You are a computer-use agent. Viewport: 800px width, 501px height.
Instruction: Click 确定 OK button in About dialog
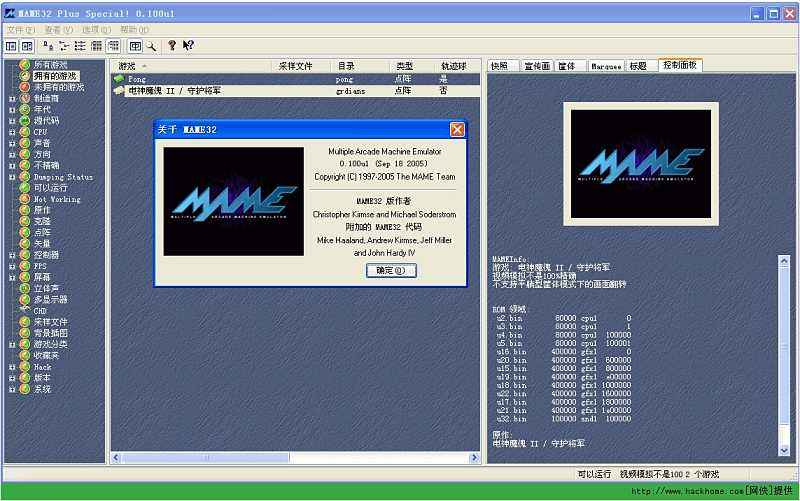391,270
